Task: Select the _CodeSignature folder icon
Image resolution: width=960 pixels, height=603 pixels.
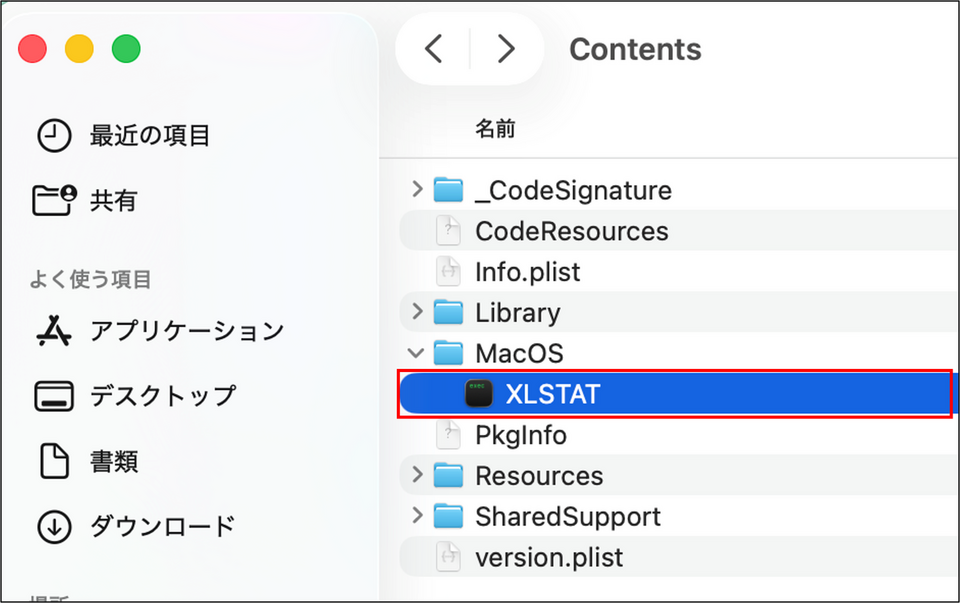Action: tap(449, 190)
